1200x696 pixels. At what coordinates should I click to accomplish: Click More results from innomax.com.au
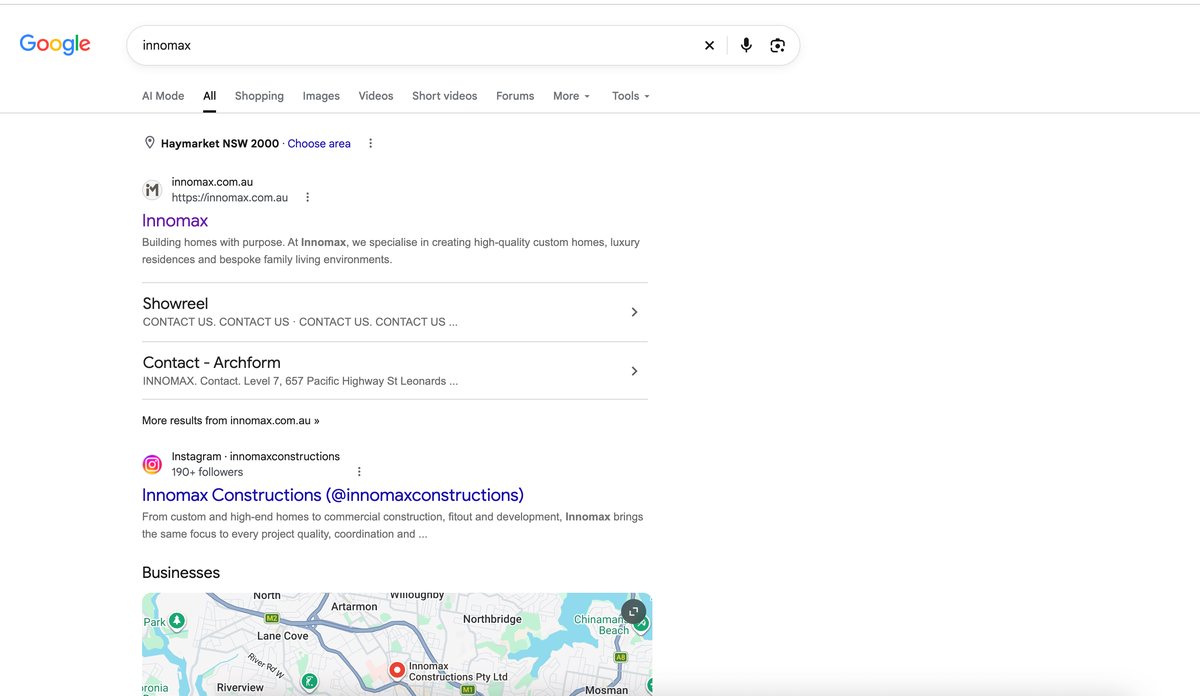click(231, 421)
